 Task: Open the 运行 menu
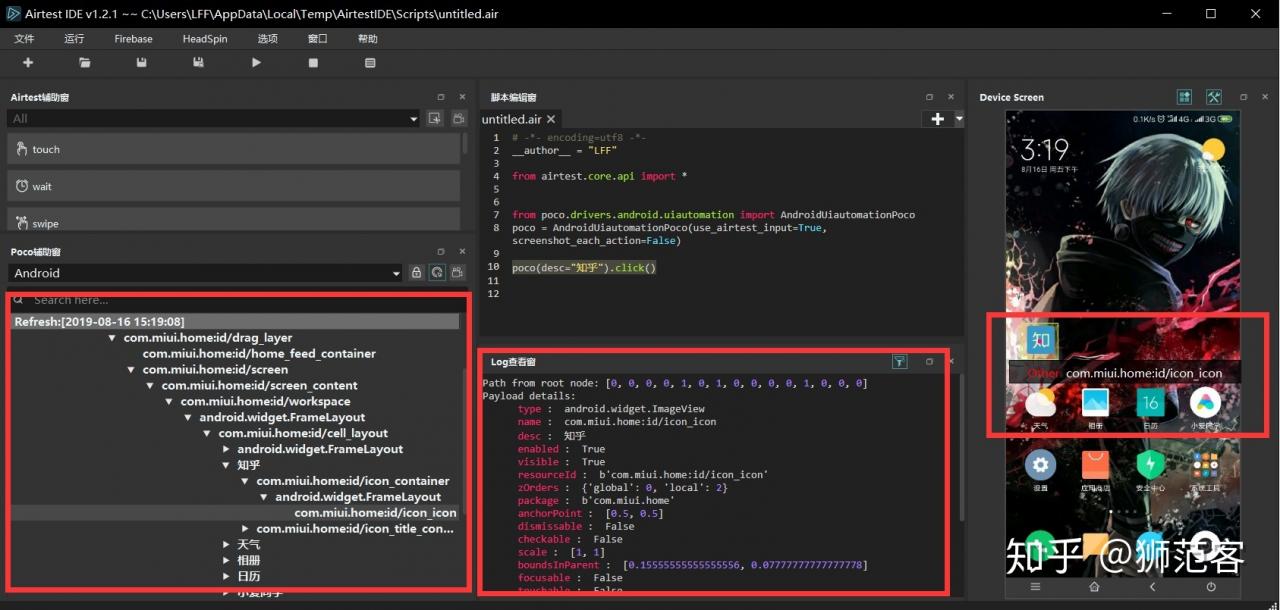point(74,39)
